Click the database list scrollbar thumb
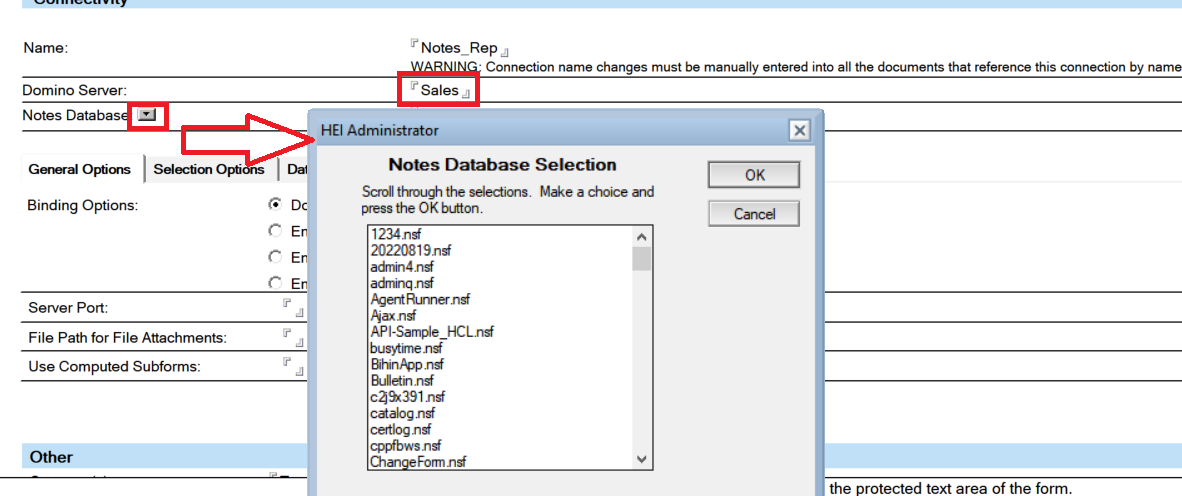The image size is (1182, 496). pyautogui.click(x=642, y=259)
